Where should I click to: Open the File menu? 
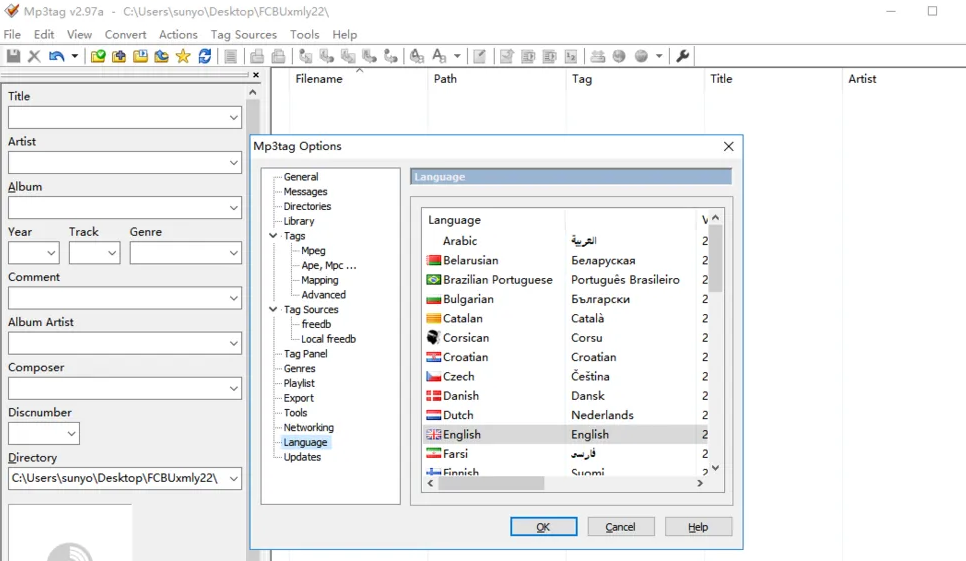[x=12, y=34]
